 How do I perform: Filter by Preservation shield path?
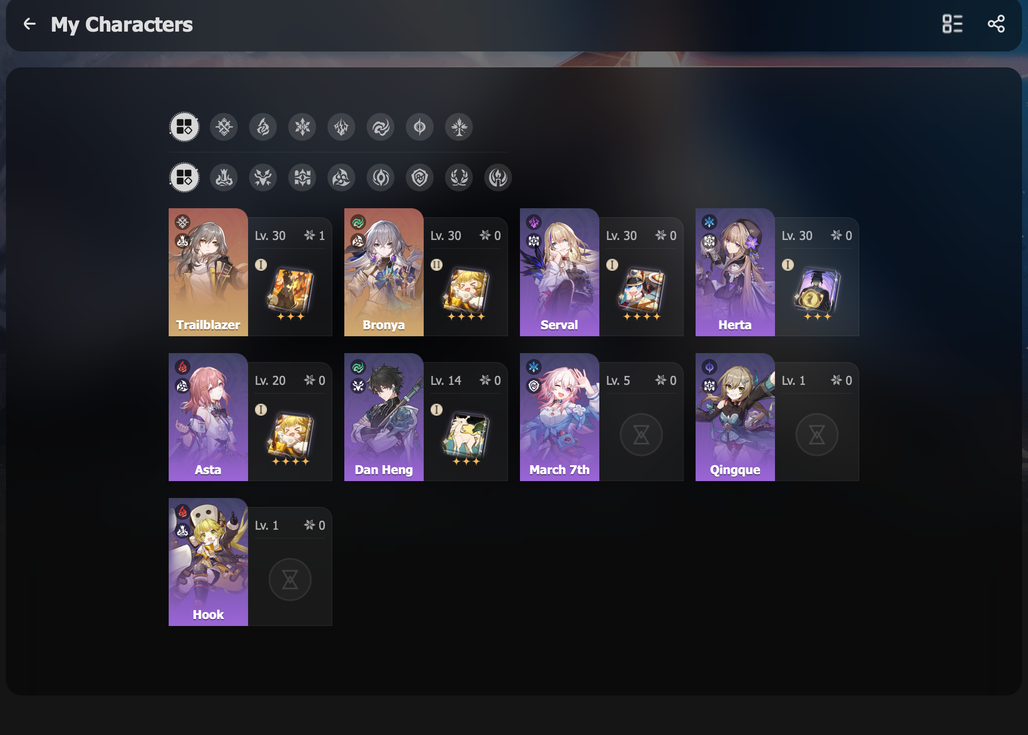[x=420, y=177]
